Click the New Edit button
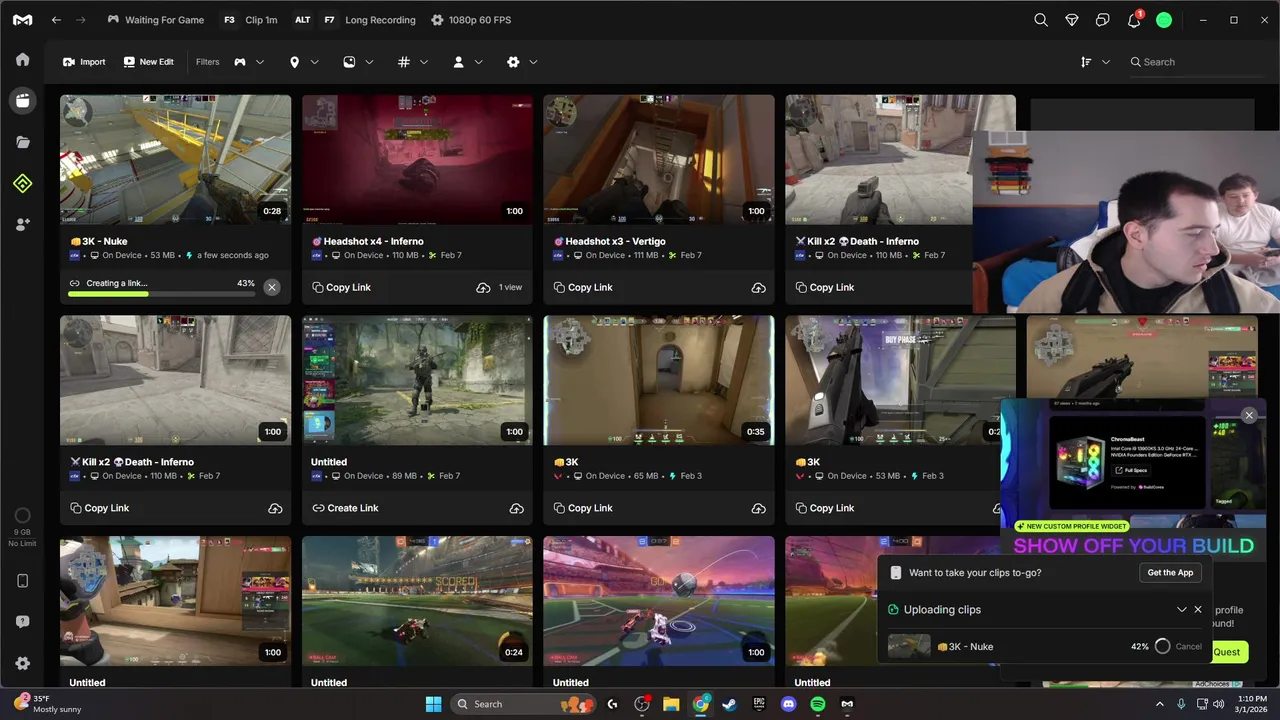This screenshot has width=1280, height=720. coord(148,62)
